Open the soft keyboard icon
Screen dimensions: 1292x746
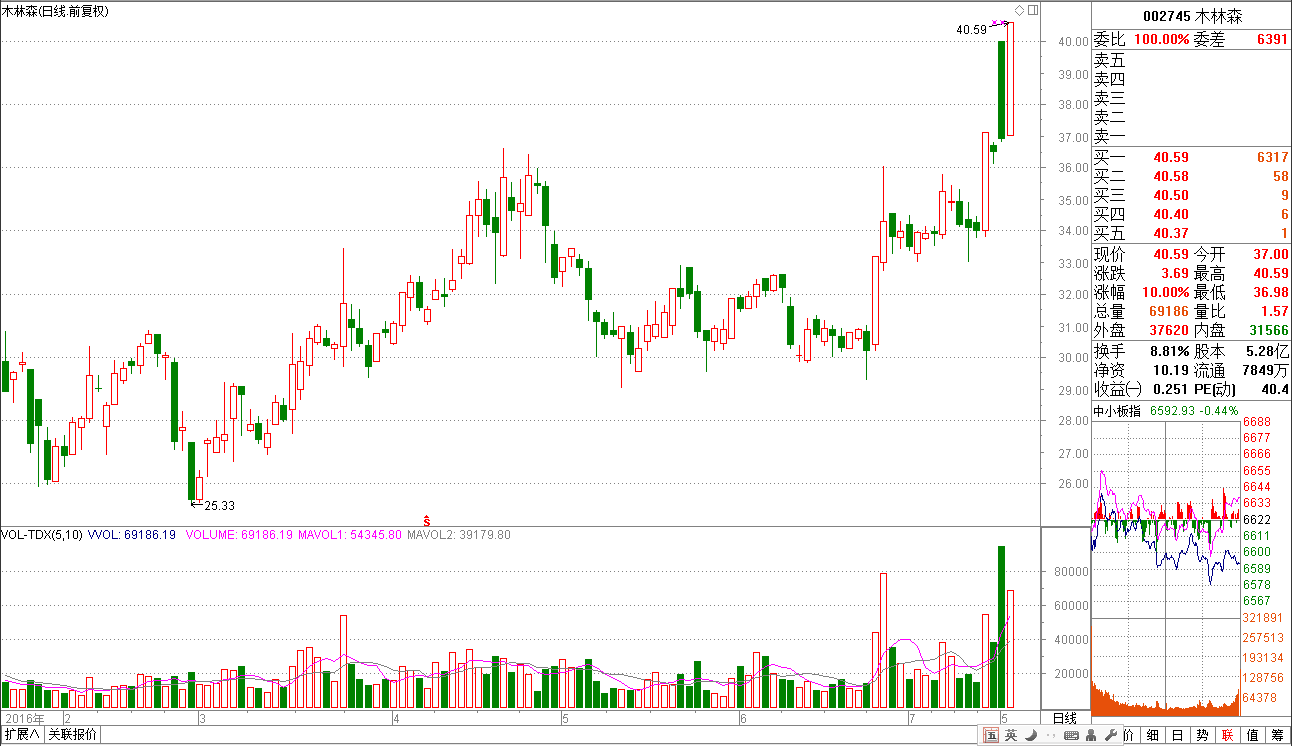[1071, 736]
